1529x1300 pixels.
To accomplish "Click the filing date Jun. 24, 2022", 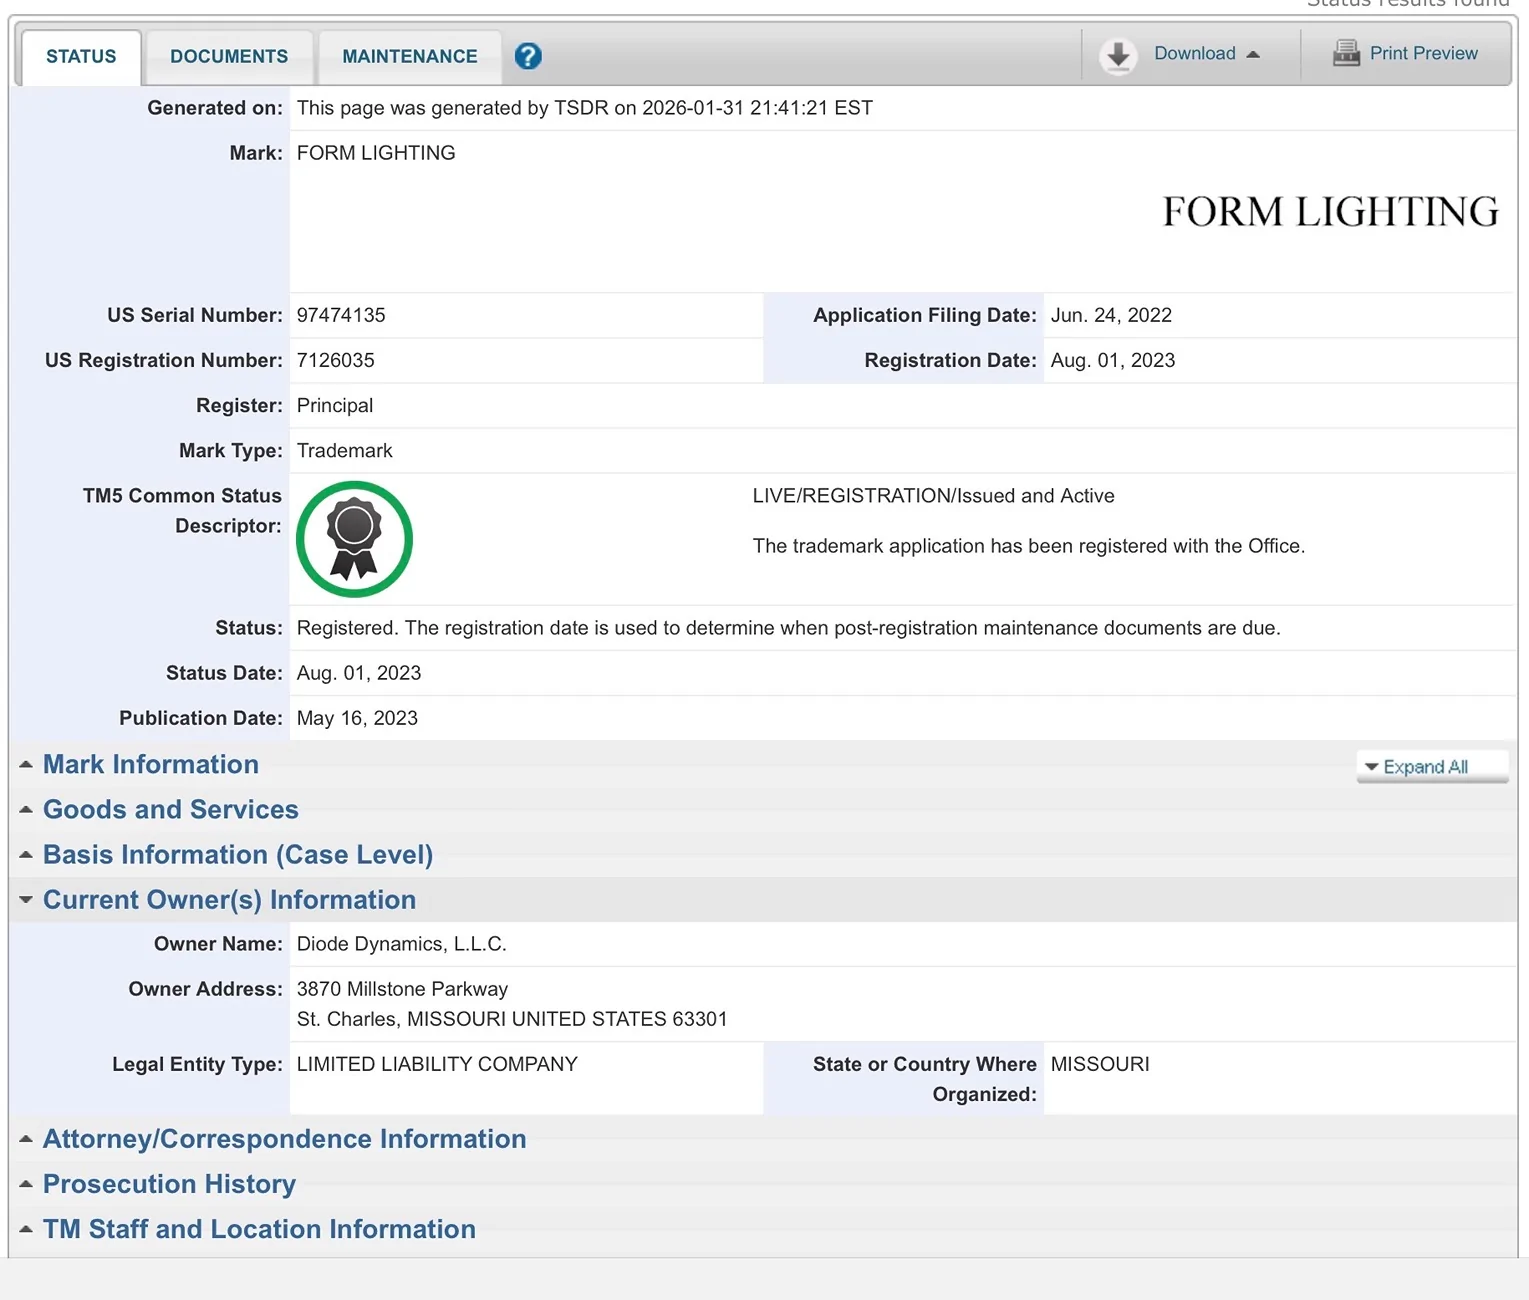I will pos(1111,315).
